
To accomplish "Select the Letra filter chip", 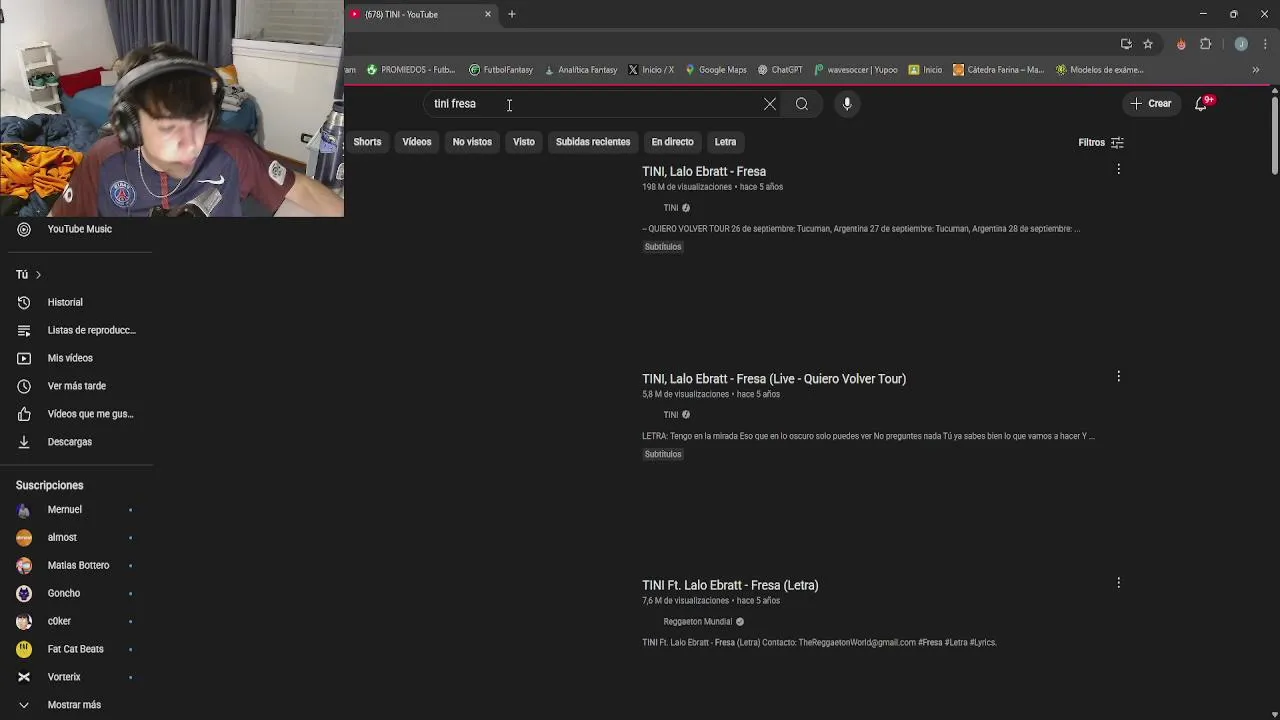I will click(725, 142).
